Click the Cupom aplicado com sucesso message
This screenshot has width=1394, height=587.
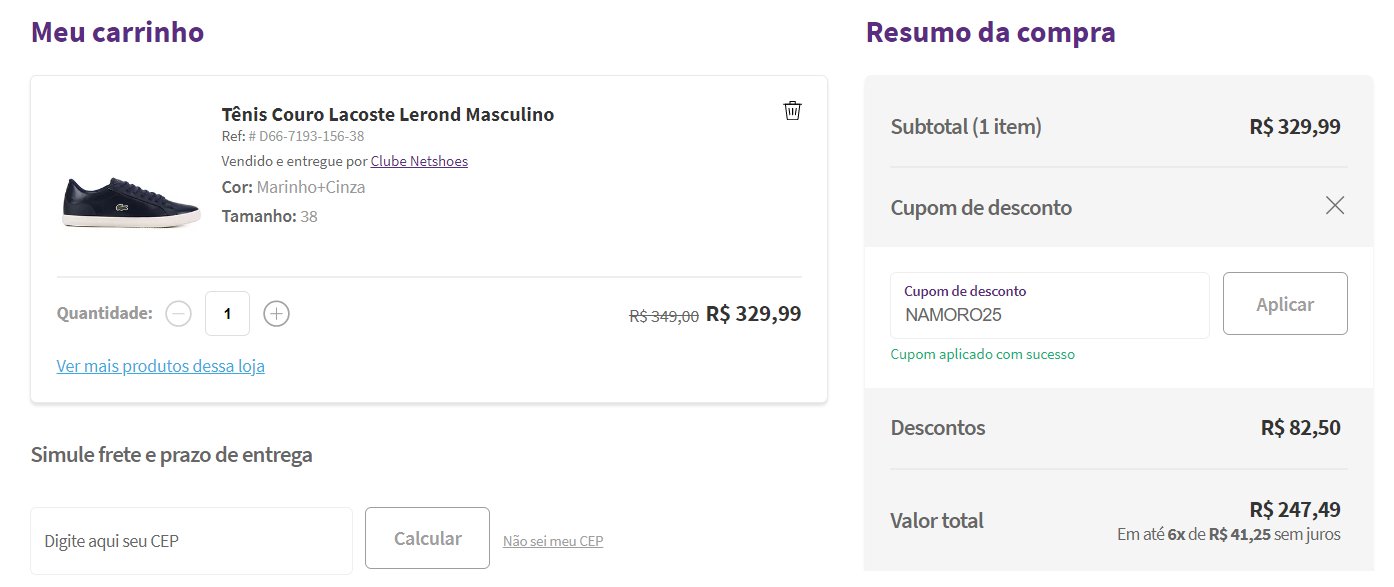pyautogui.click(x=982, y=354)
